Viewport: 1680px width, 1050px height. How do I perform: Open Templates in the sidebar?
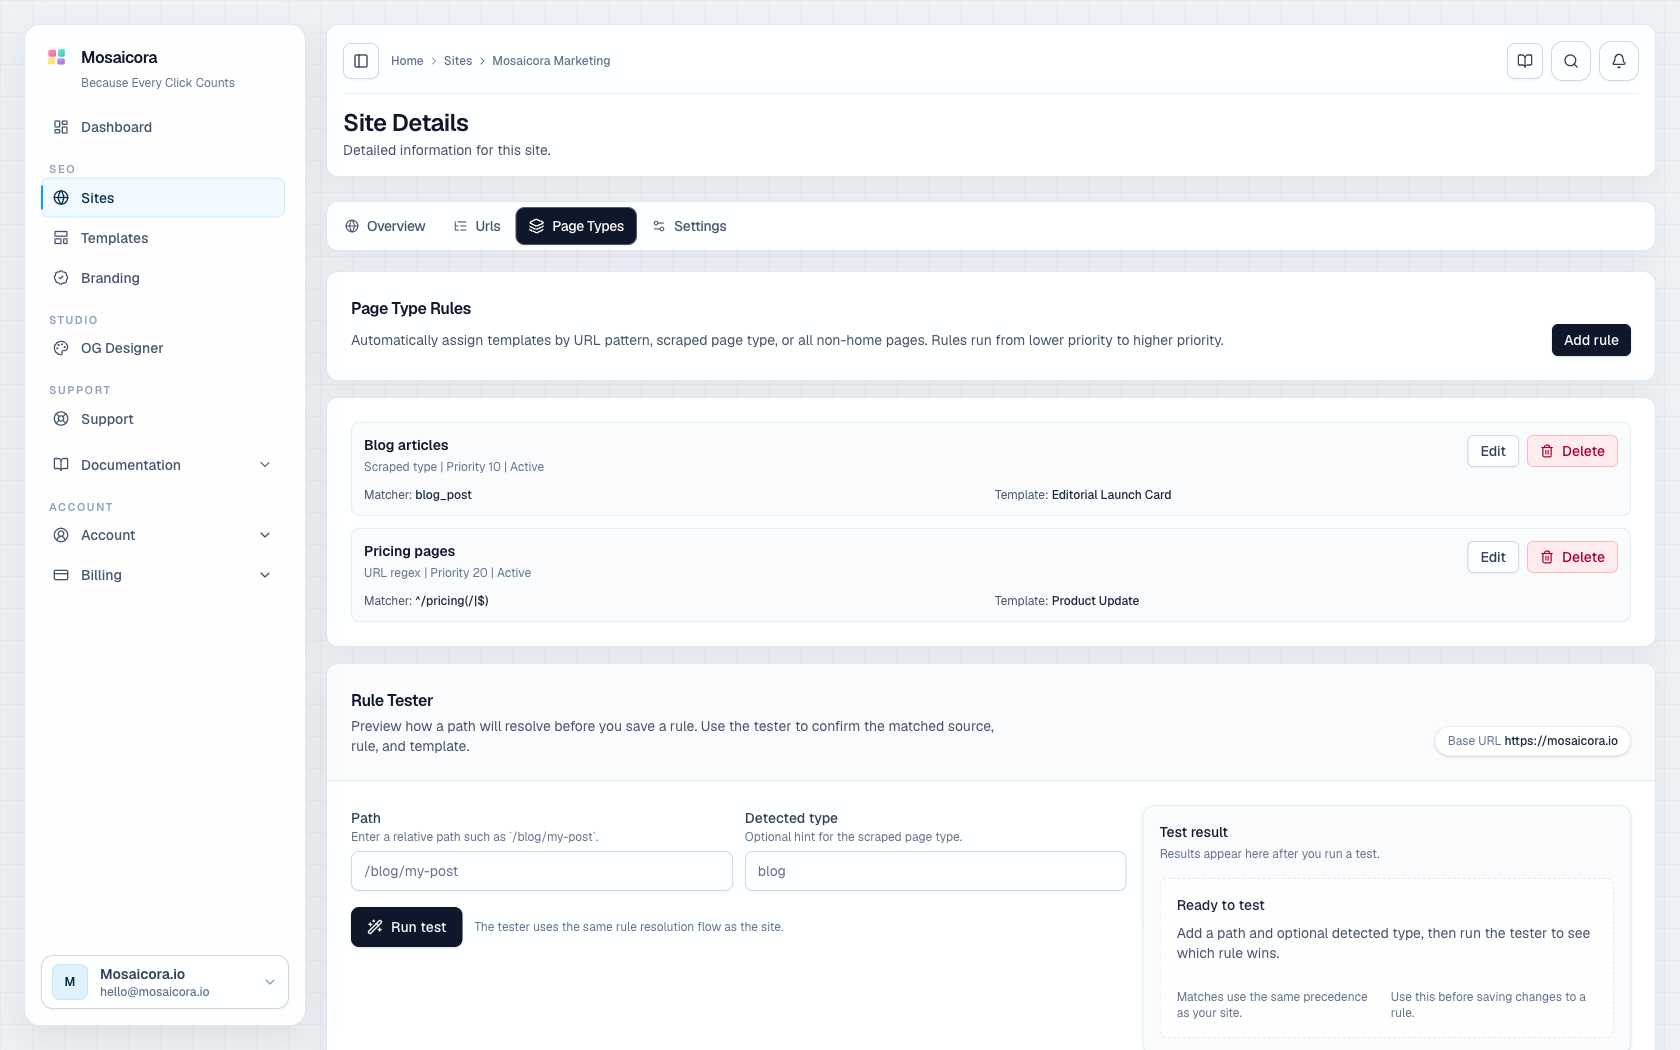coord(163,238)
